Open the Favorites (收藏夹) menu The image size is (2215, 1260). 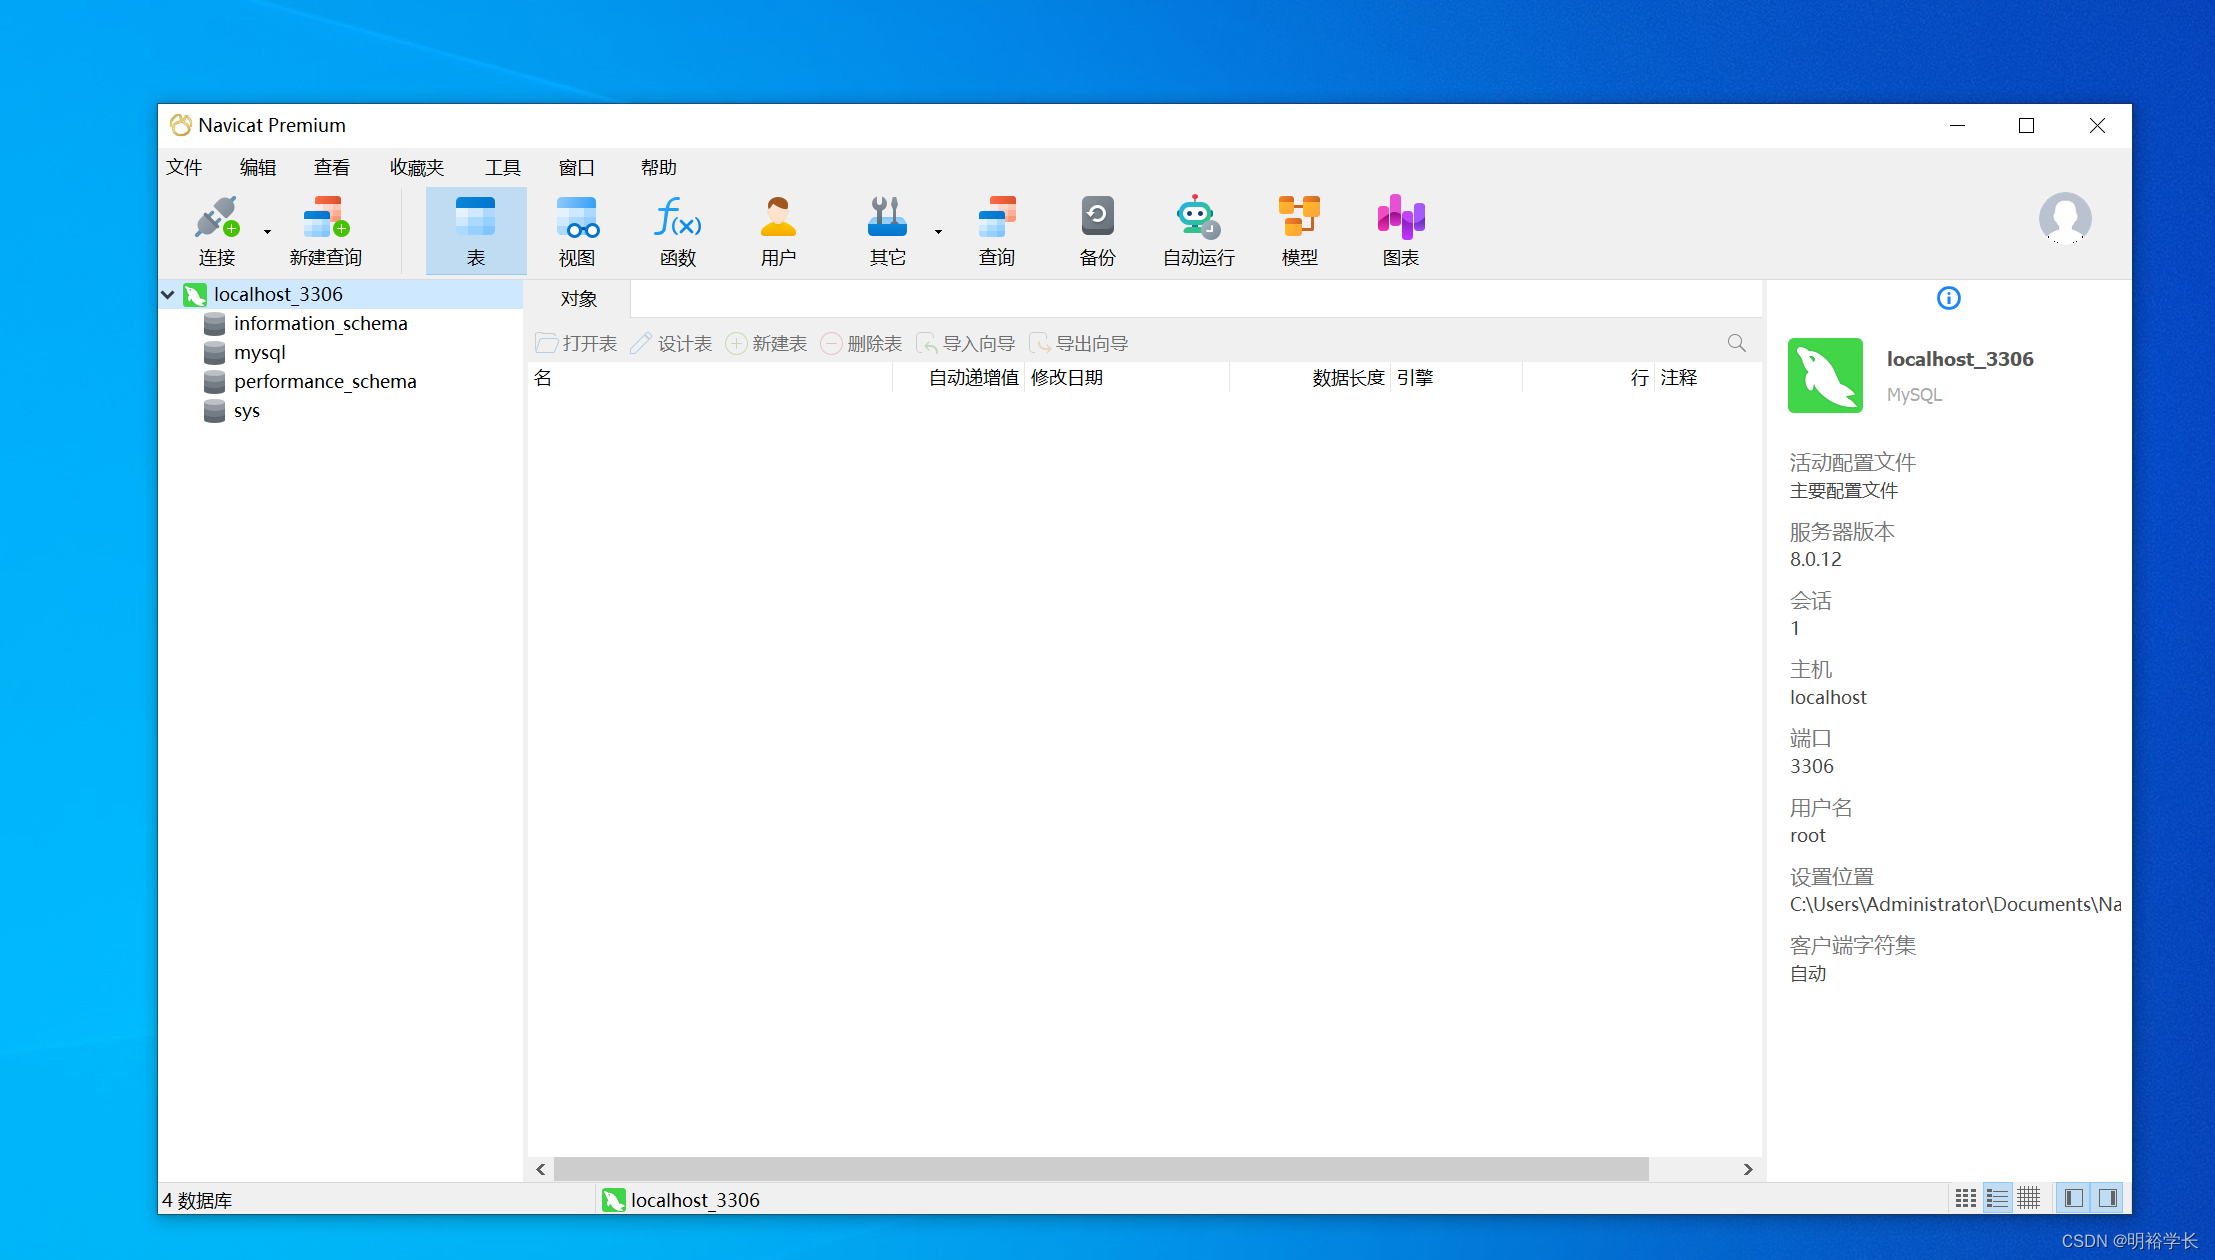416,167
